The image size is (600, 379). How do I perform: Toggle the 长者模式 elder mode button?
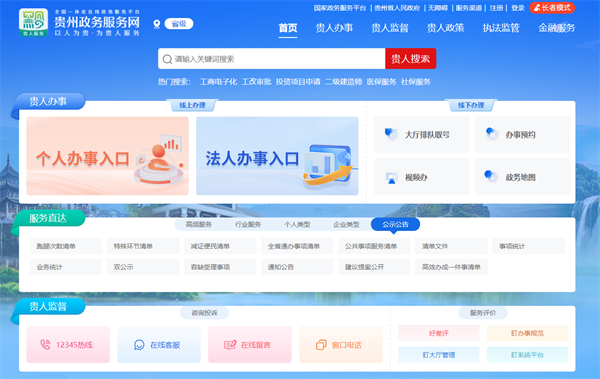[552, 8]
